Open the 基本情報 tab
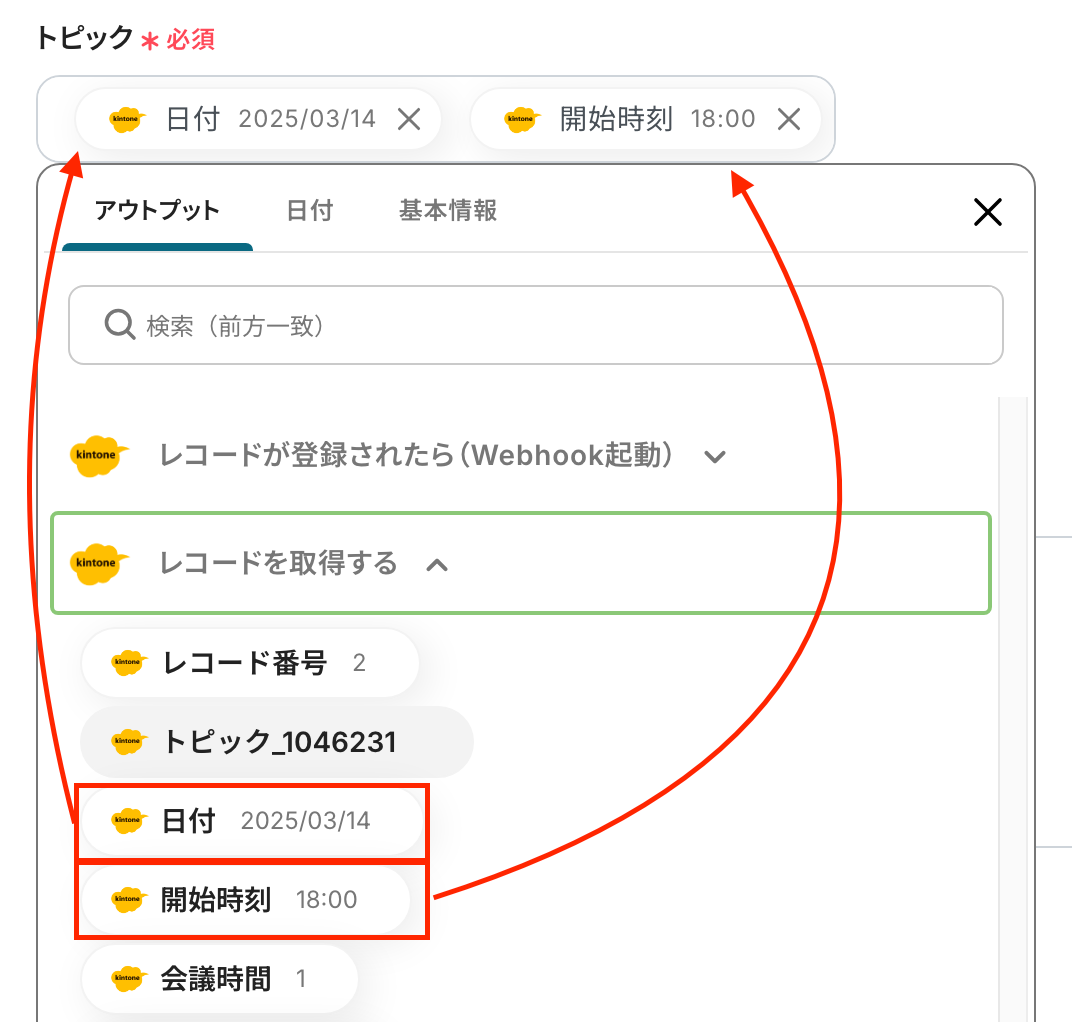 [x=448, y=211]
